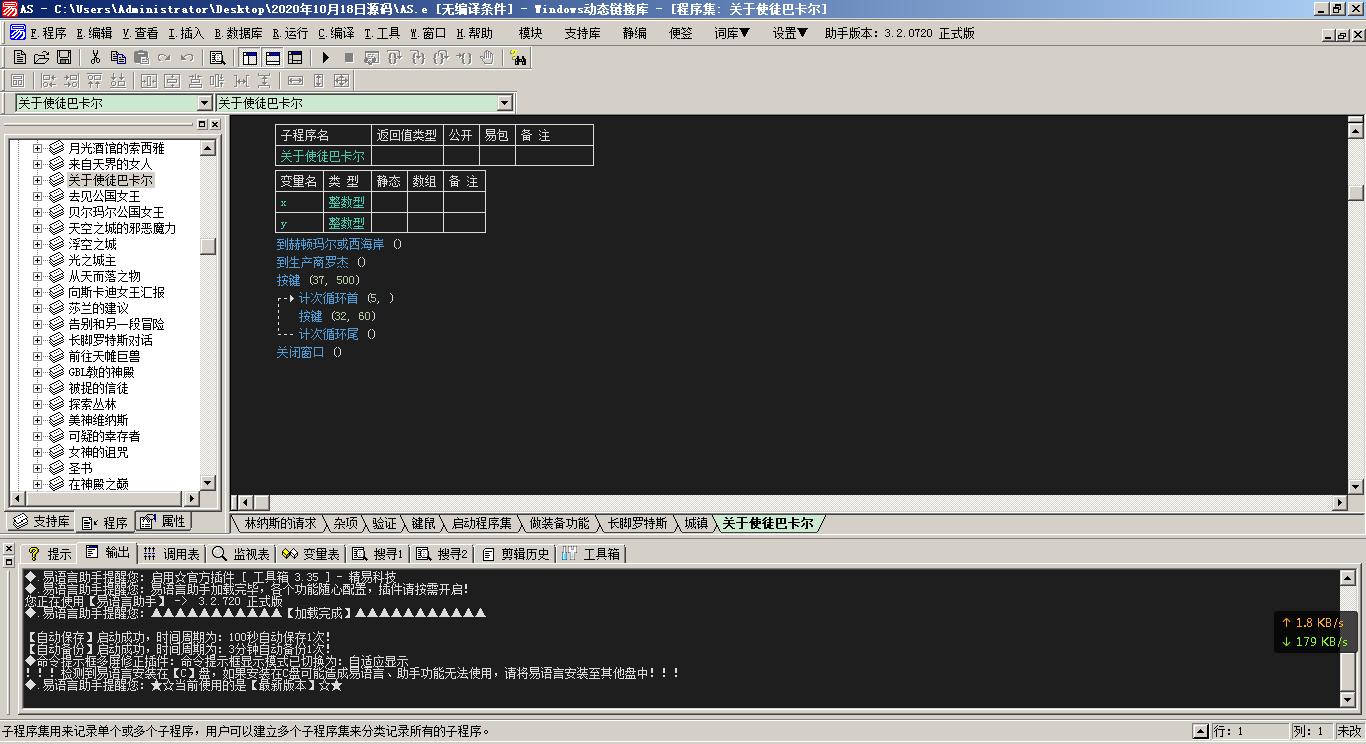The image size is (1366, 744).
Task: Open the 设置▼ dropdown menu
Action: 790,33
